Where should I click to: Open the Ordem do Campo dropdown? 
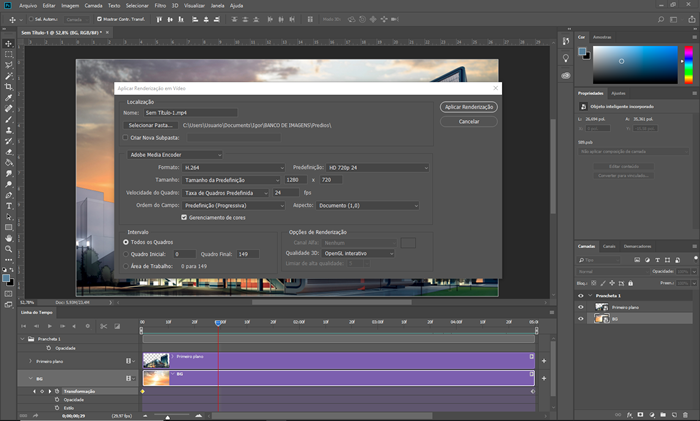tap(233, 205)
